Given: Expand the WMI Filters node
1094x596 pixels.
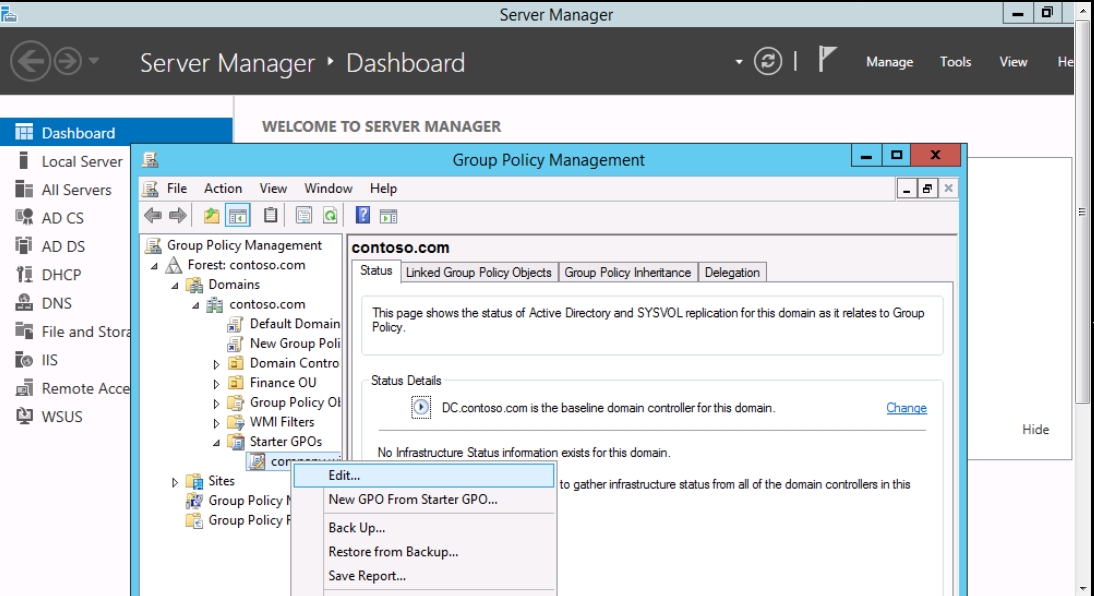Looking at the screenshot, I should pos(216,423).
